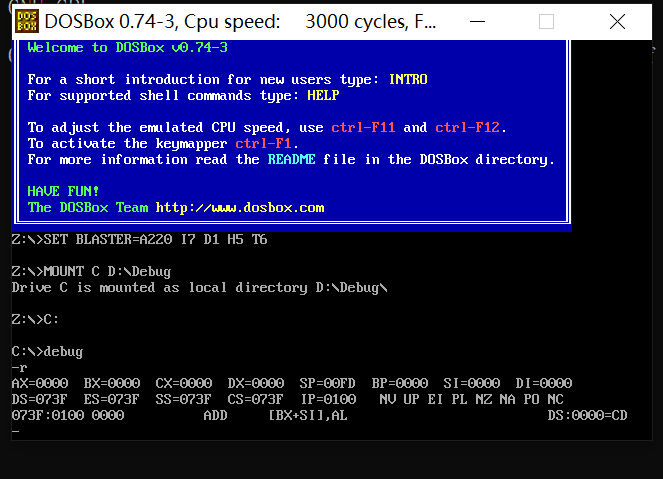This screenshot has width=663, height=479.
Task: Click the MOUNT C D:\Debug command line
Action: pyautogui.click(x=91, y=272)
